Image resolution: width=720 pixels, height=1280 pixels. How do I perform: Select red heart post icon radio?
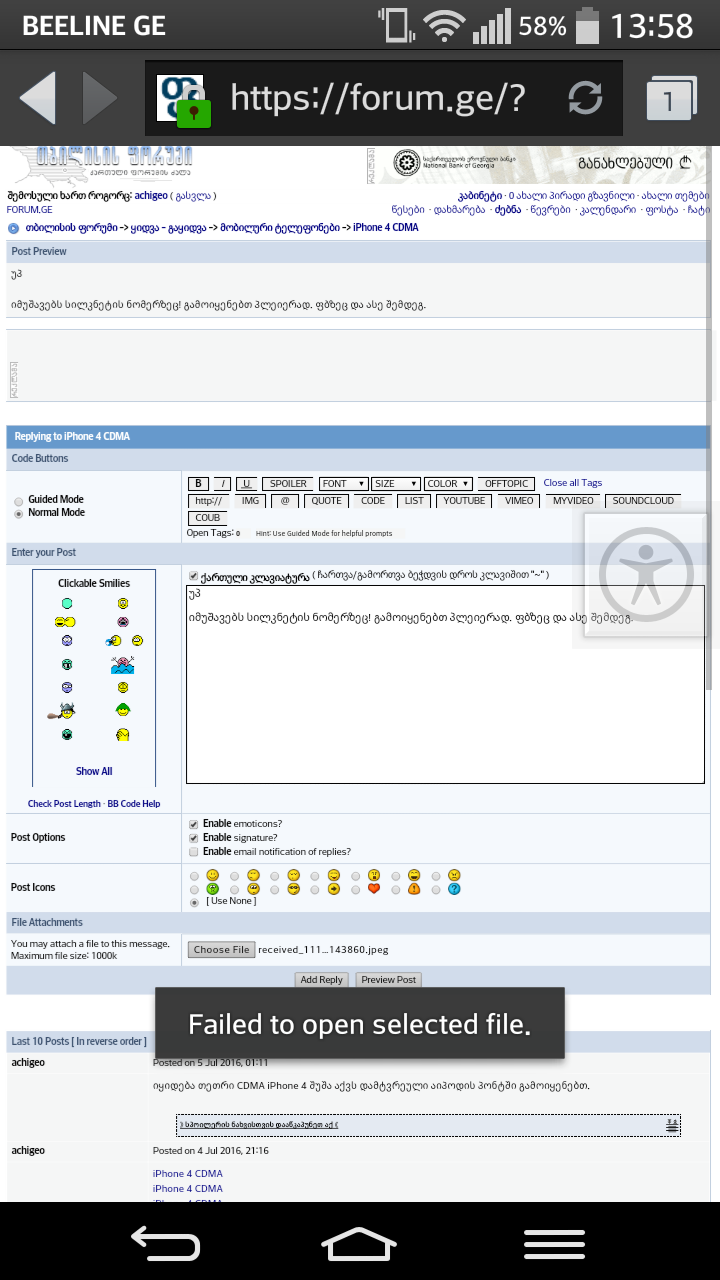[355, 889]
